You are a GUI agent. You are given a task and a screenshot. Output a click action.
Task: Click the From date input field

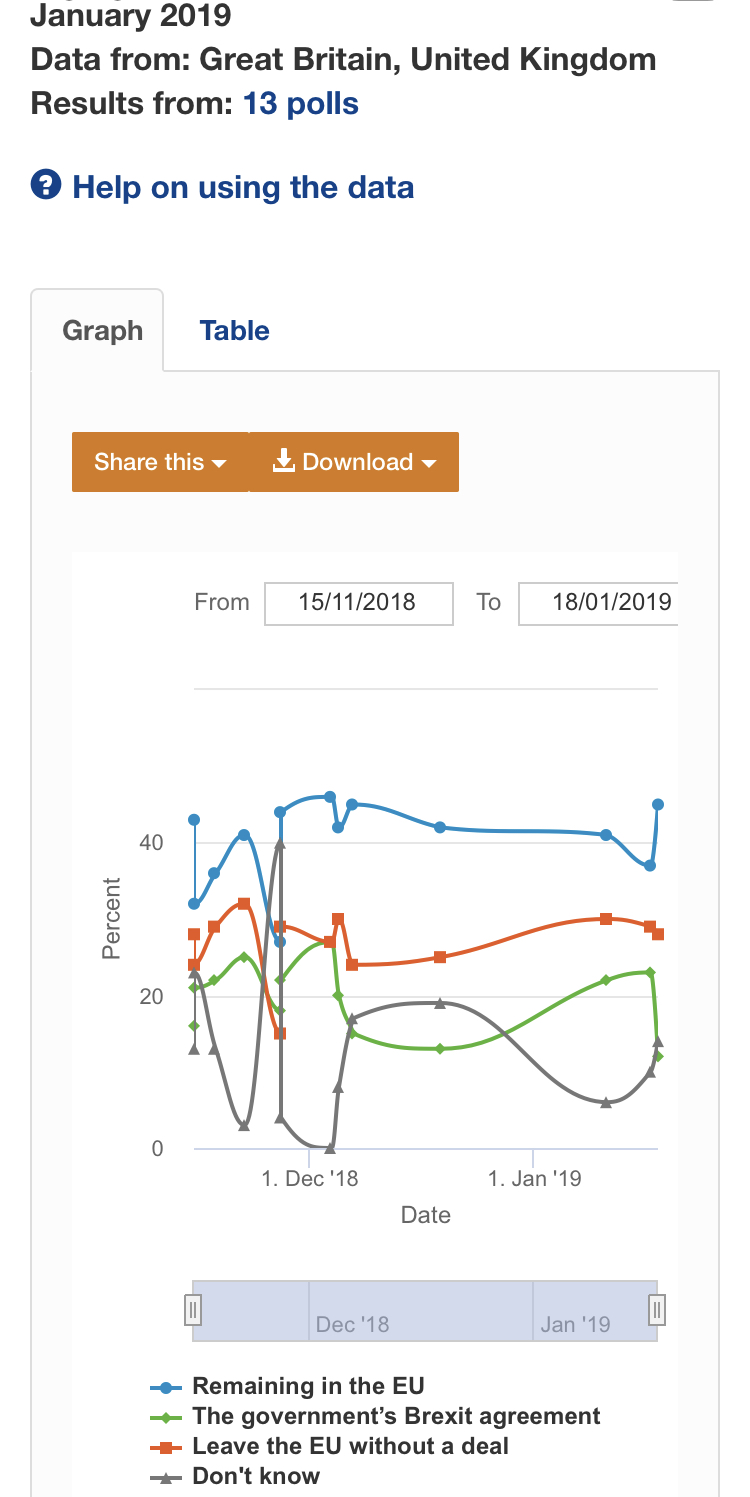click(358, 603)
